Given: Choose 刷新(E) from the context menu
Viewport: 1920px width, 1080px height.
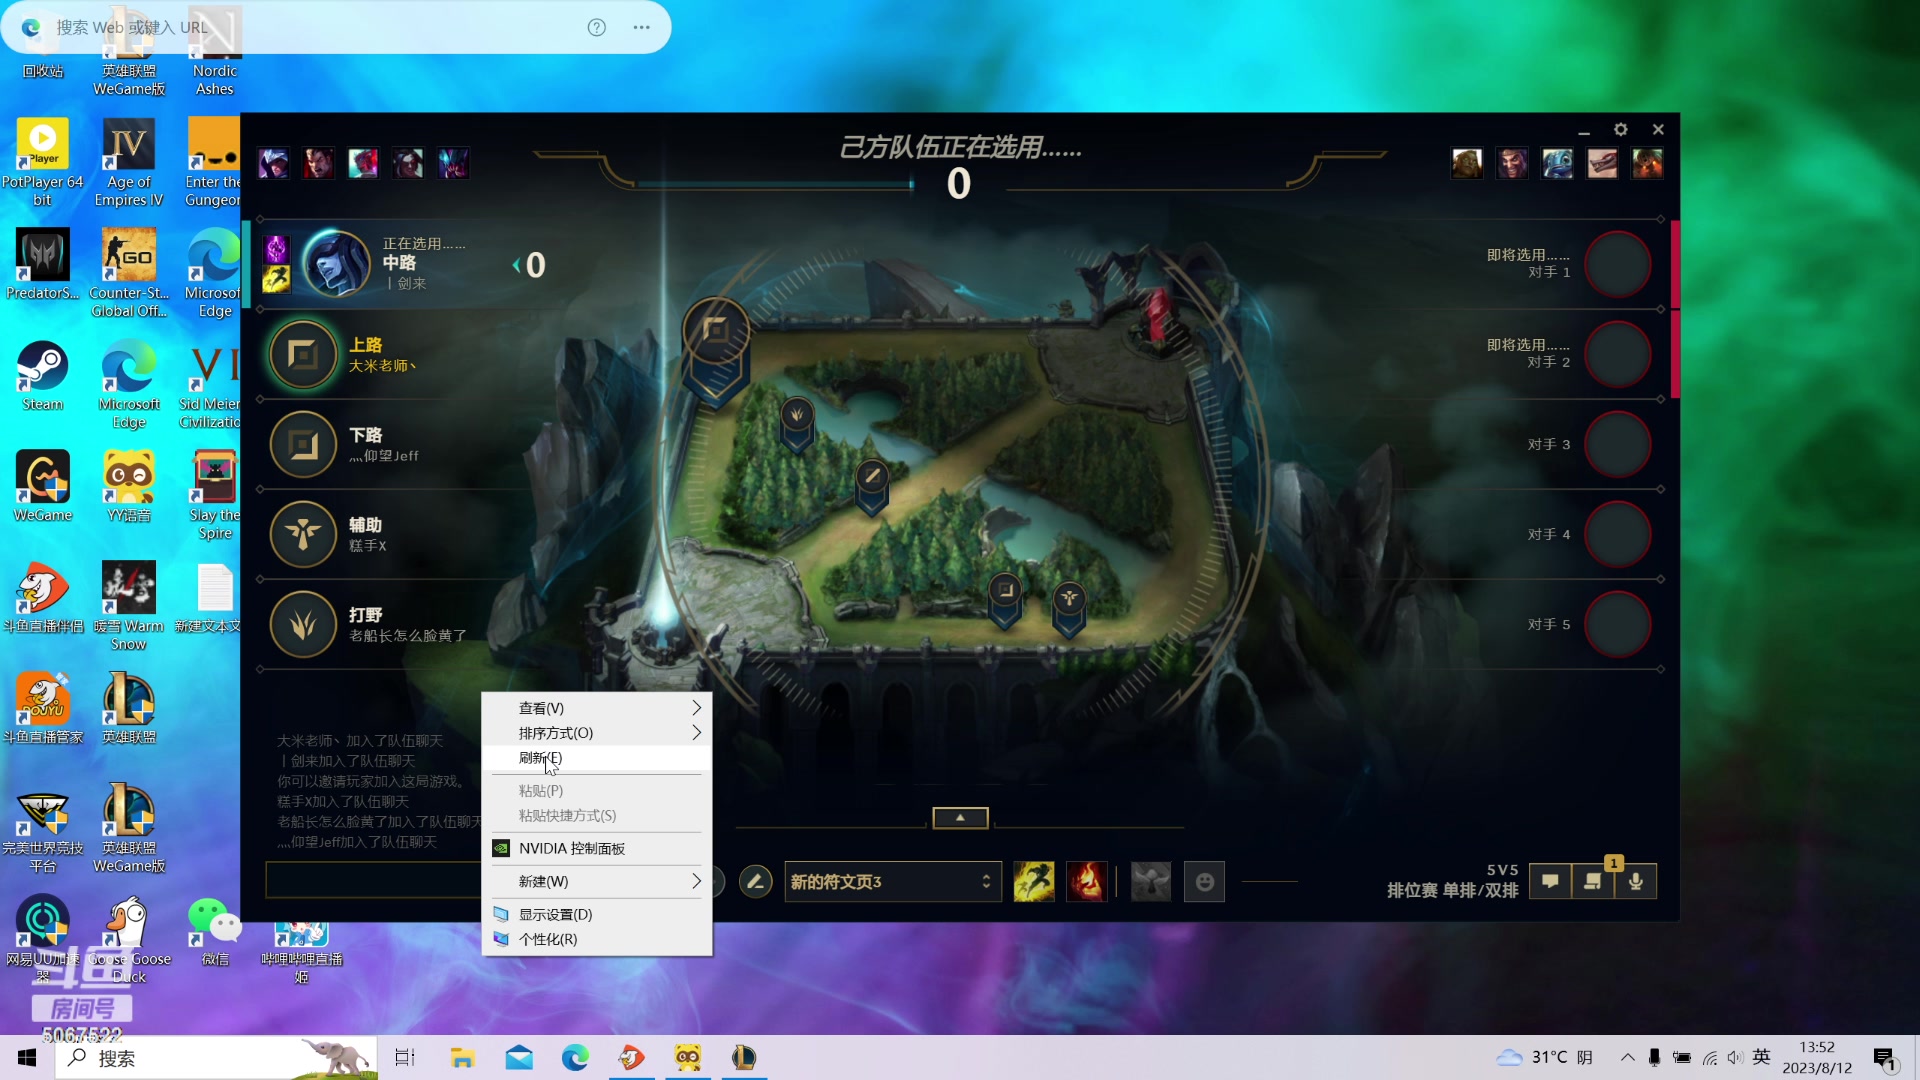Looking at the screenshot, I should point(597,758).
